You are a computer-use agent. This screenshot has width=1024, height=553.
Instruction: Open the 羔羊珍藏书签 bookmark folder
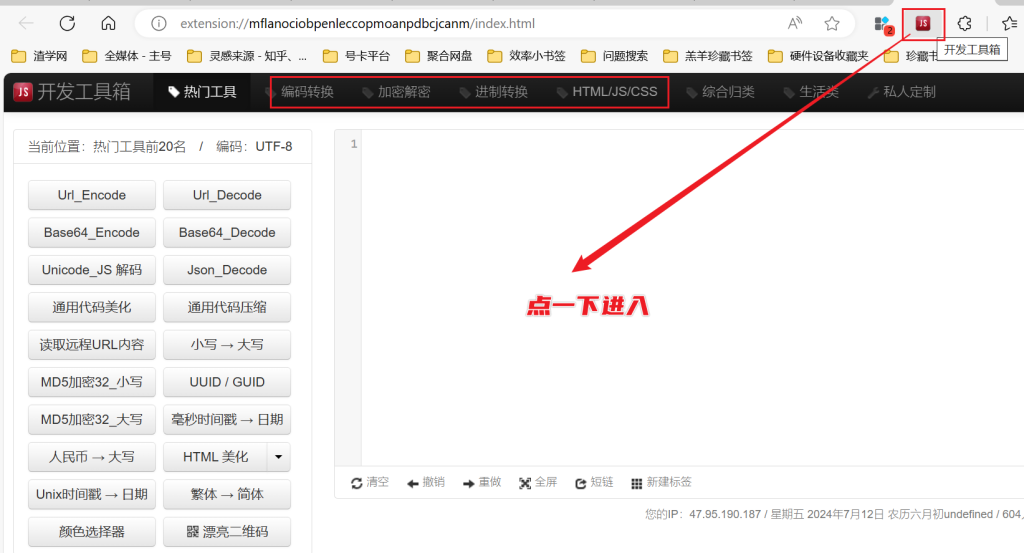708,56
